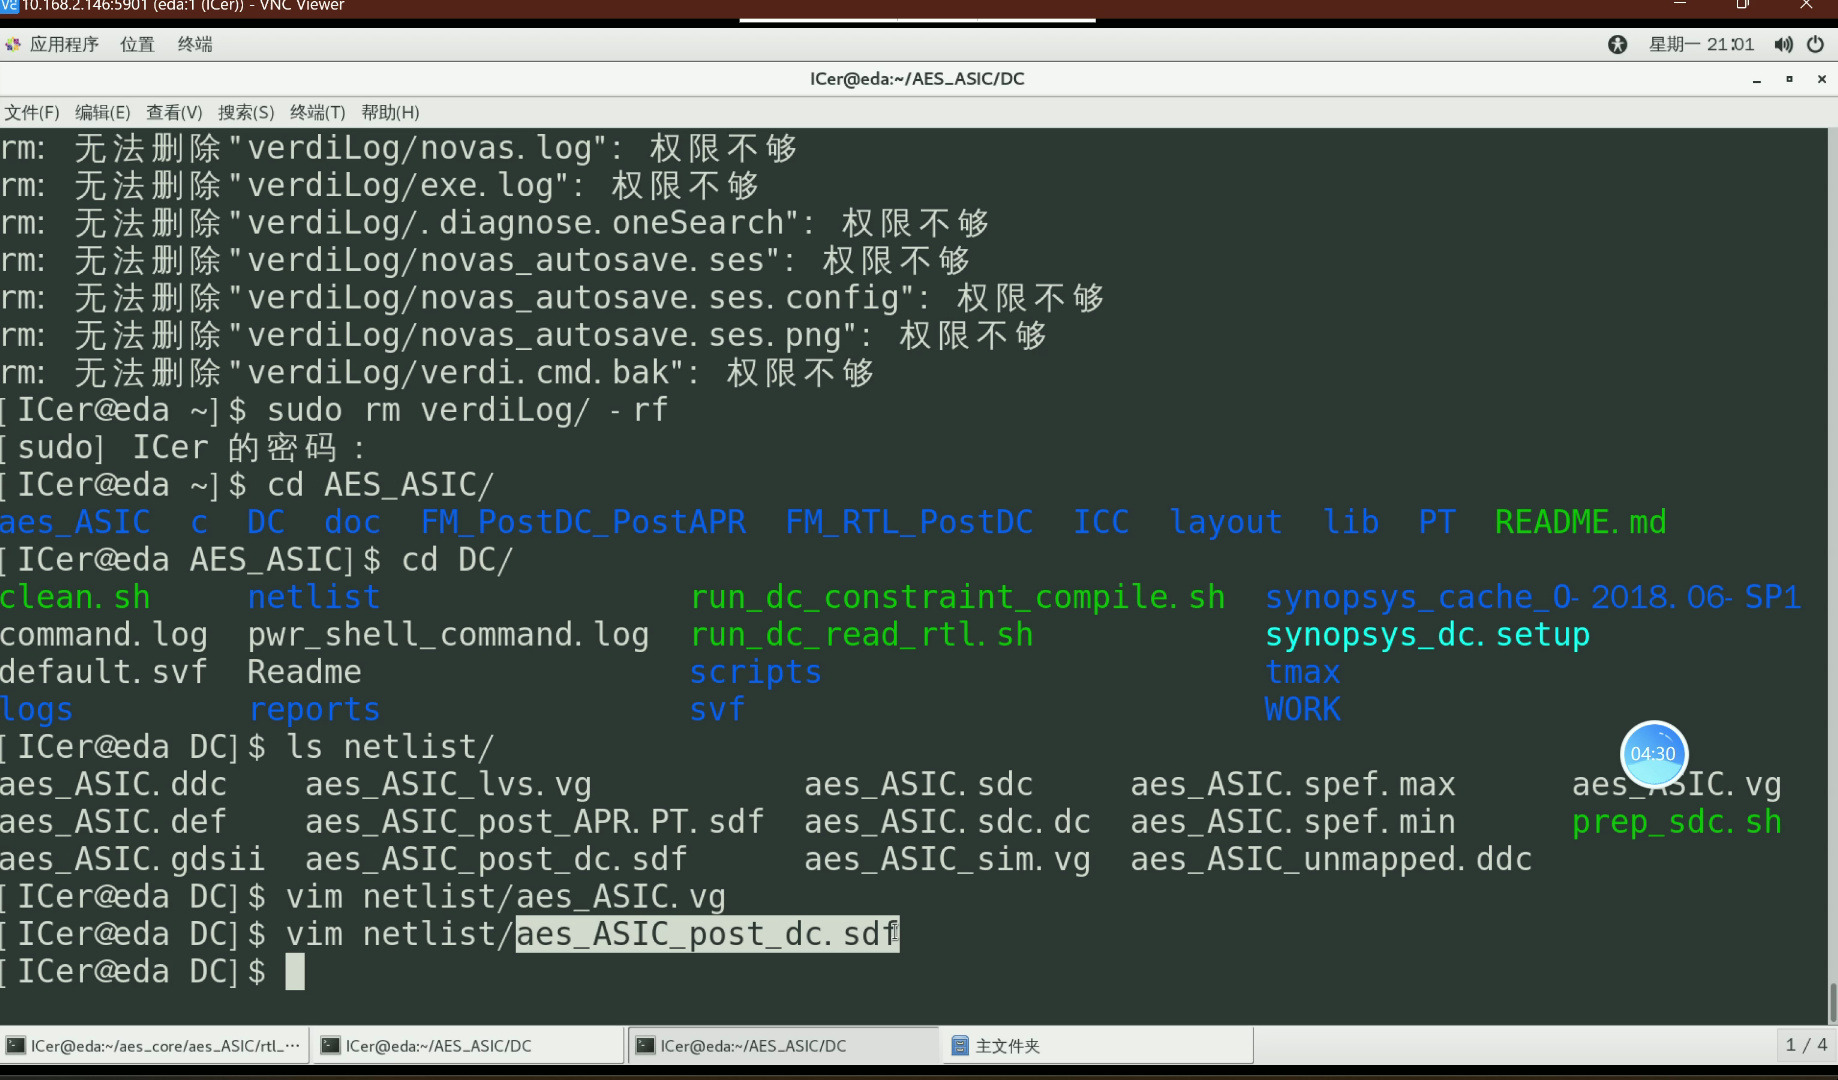Click the accessibility icon in the top panel
The width and height of the screenshot is (1838, 1080).
point(1617,44)
